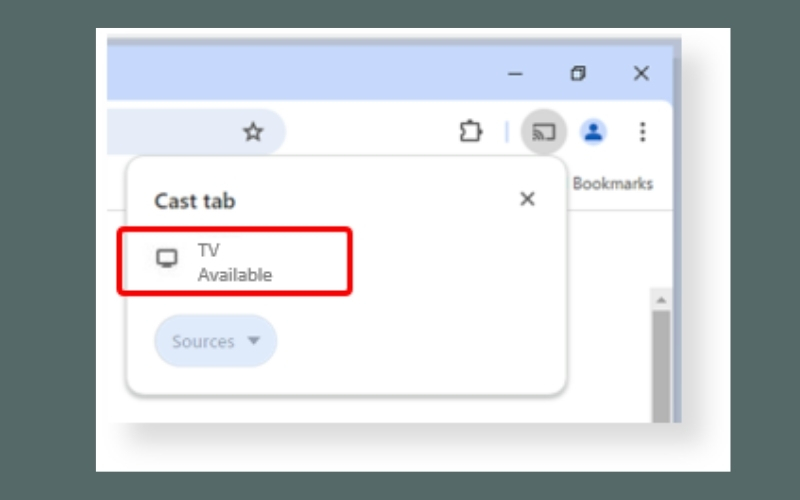The image size is (800, 500).
Task: Open the Bookmarks folder on the bookmarks bar
Action: point(612,184)
